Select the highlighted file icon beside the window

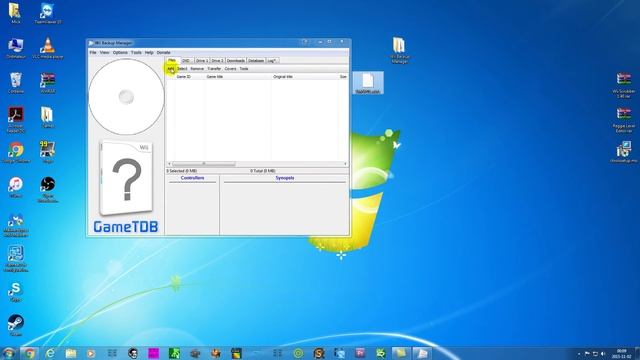point(368,83)
